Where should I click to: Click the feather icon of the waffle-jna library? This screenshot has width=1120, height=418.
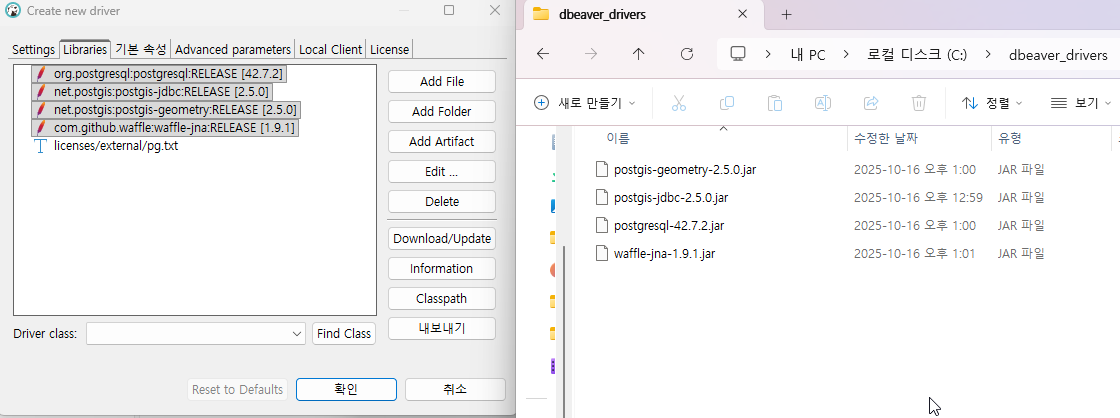tap(41, 128)
